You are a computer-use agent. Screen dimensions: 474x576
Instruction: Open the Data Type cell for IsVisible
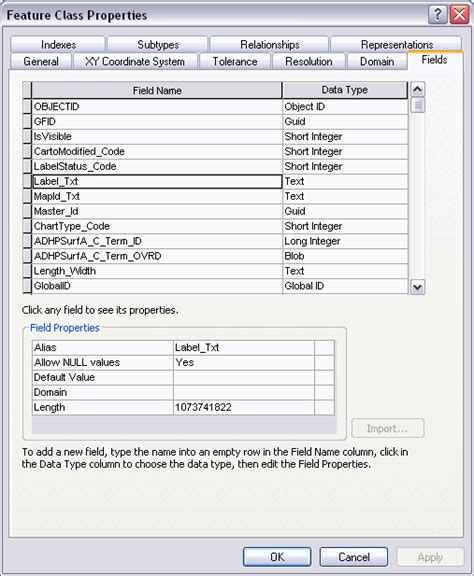click(345, 137)
